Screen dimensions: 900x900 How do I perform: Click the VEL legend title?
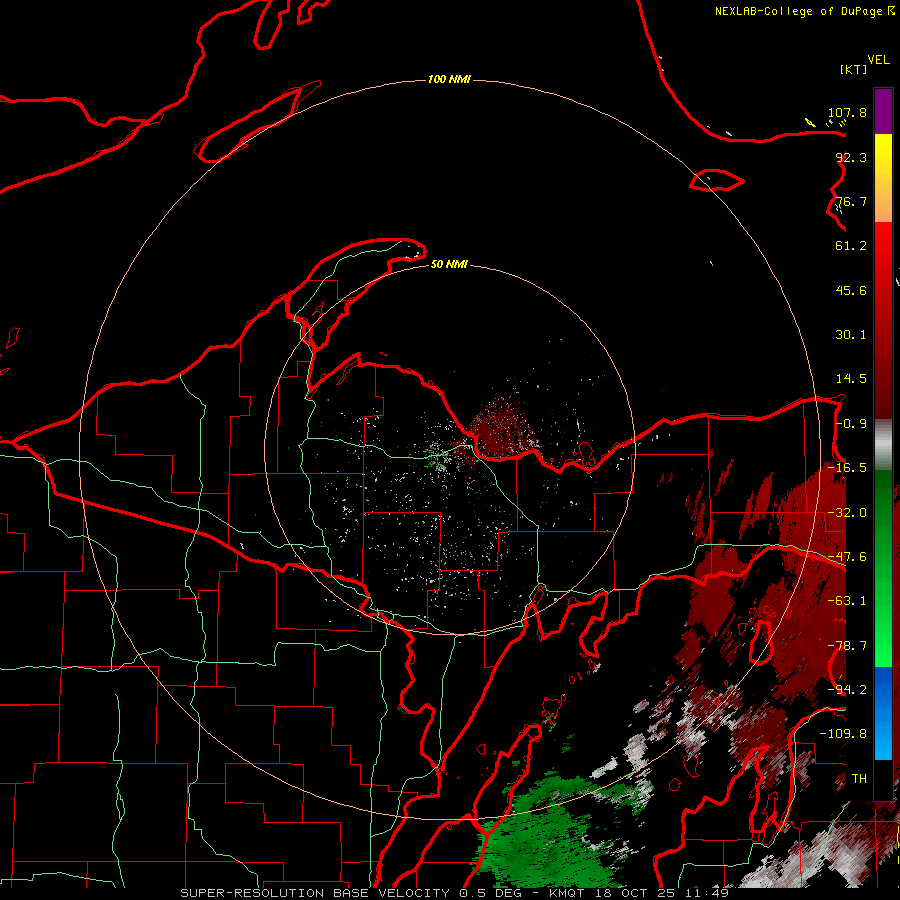click(878, 60)
